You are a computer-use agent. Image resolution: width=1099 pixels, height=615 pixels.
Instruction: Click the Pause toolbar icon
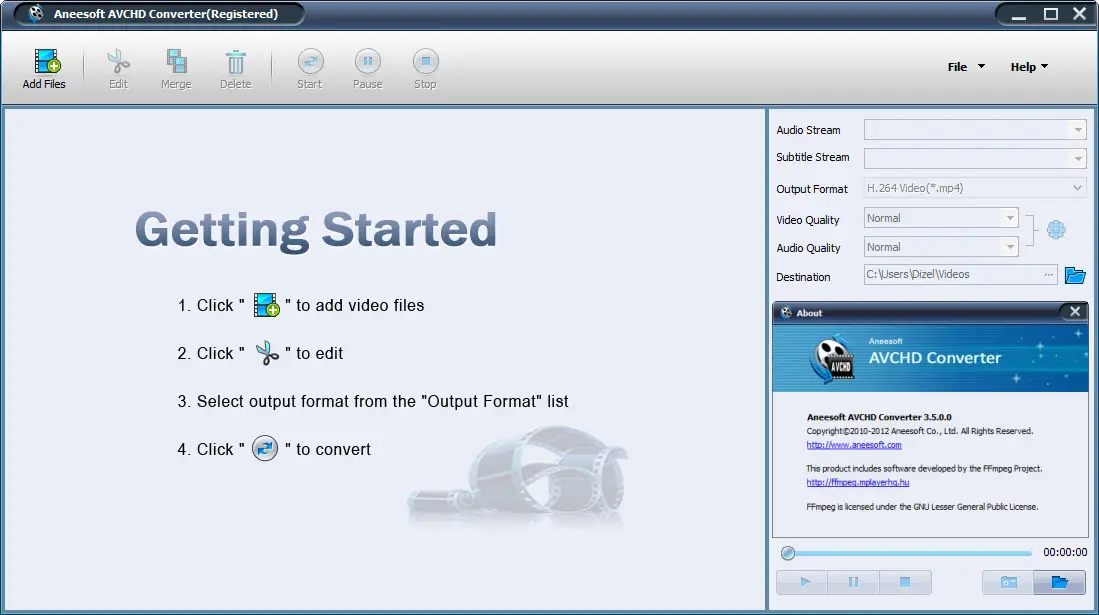point(367,62)
